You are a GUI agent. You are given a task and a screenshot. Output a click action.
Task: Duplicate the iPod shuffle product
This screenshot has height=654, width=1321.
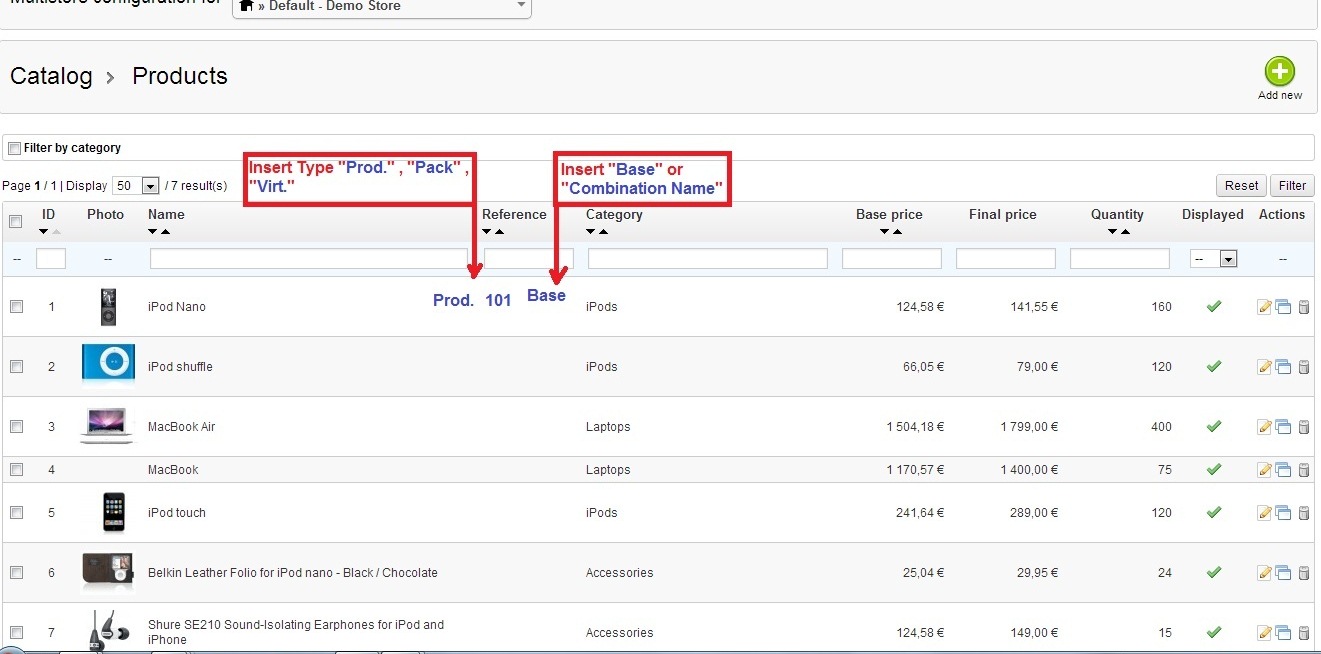point(1283,367)
